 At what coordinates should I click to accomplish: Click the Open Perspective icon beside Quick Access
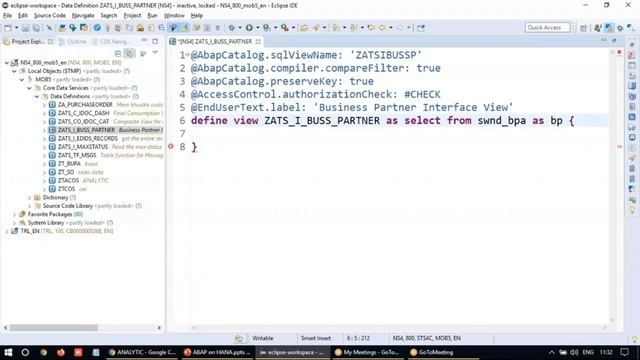(583, 28)
